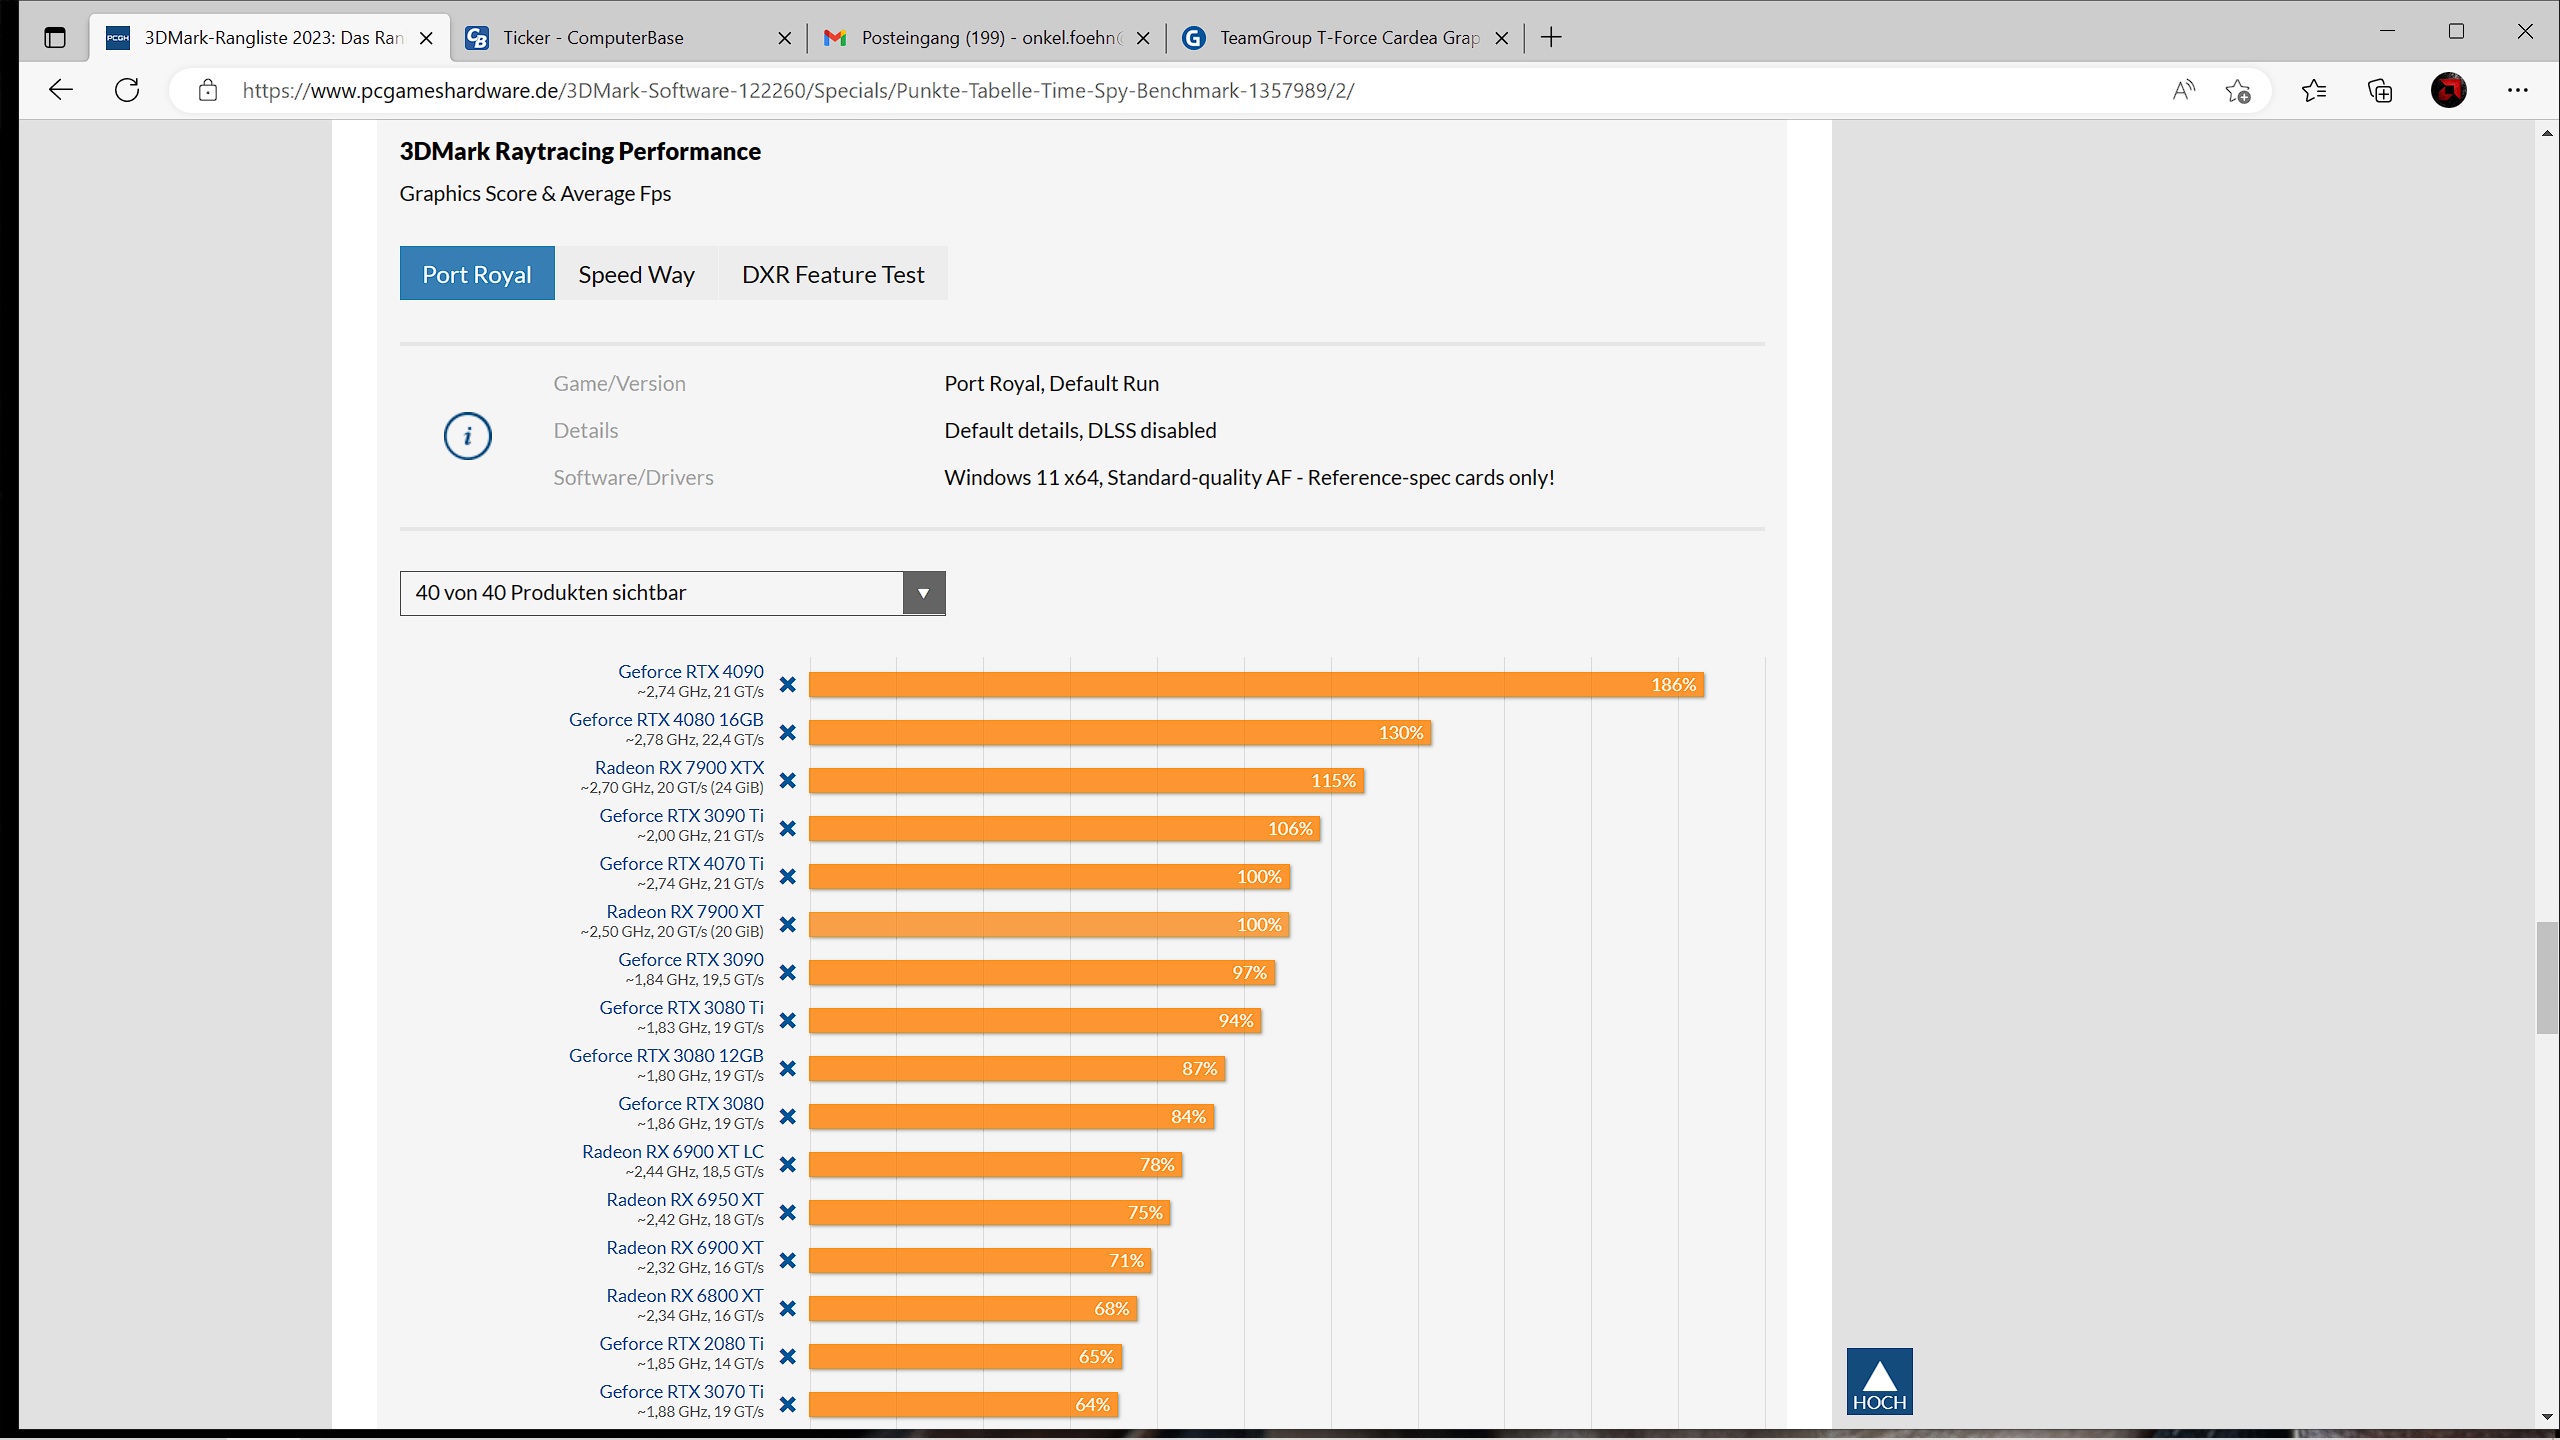
Task: Remove Radeon RX 7900 XTX via X toggle
Action: [x=788, y=781]
